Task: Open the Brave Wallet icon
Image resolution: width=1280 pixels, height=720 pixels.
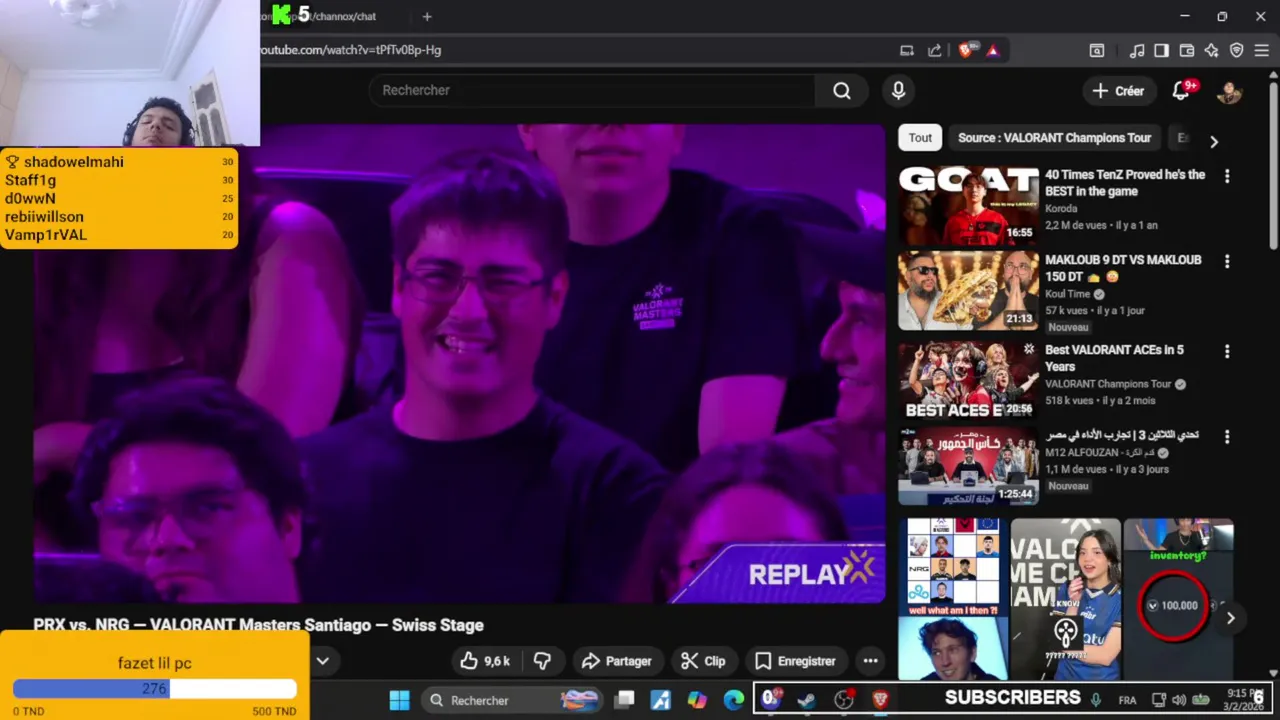Action: [1187, 50]
